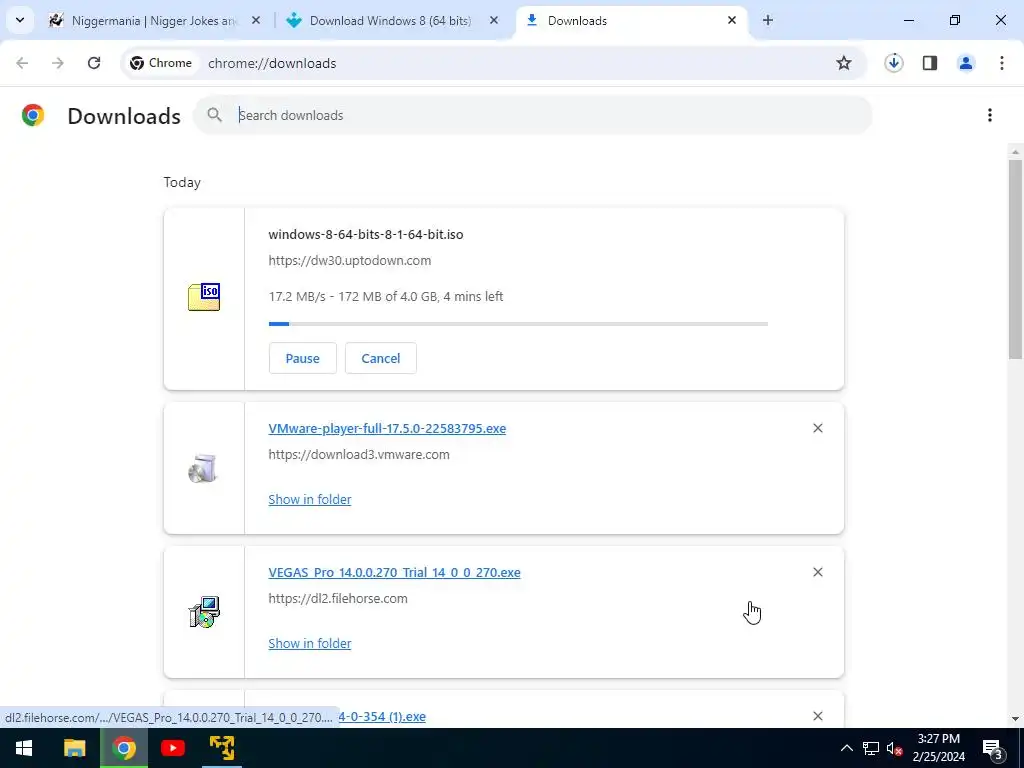
Task: Click the search magnifier icon
Action: [x=214, y=115]
